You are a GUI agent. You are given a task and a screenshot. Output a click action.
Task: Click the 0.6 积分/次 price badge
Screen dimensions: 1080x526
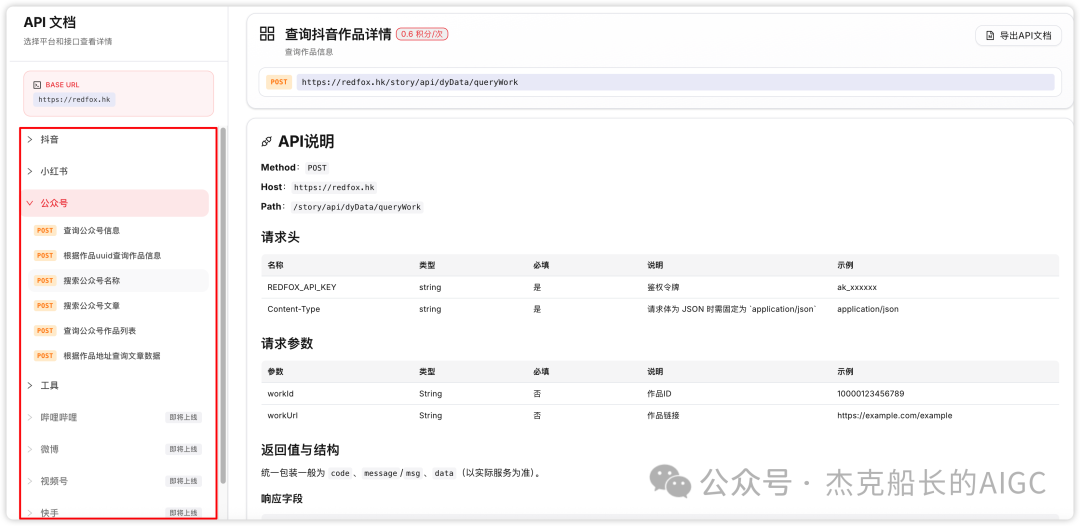(422, 34)
